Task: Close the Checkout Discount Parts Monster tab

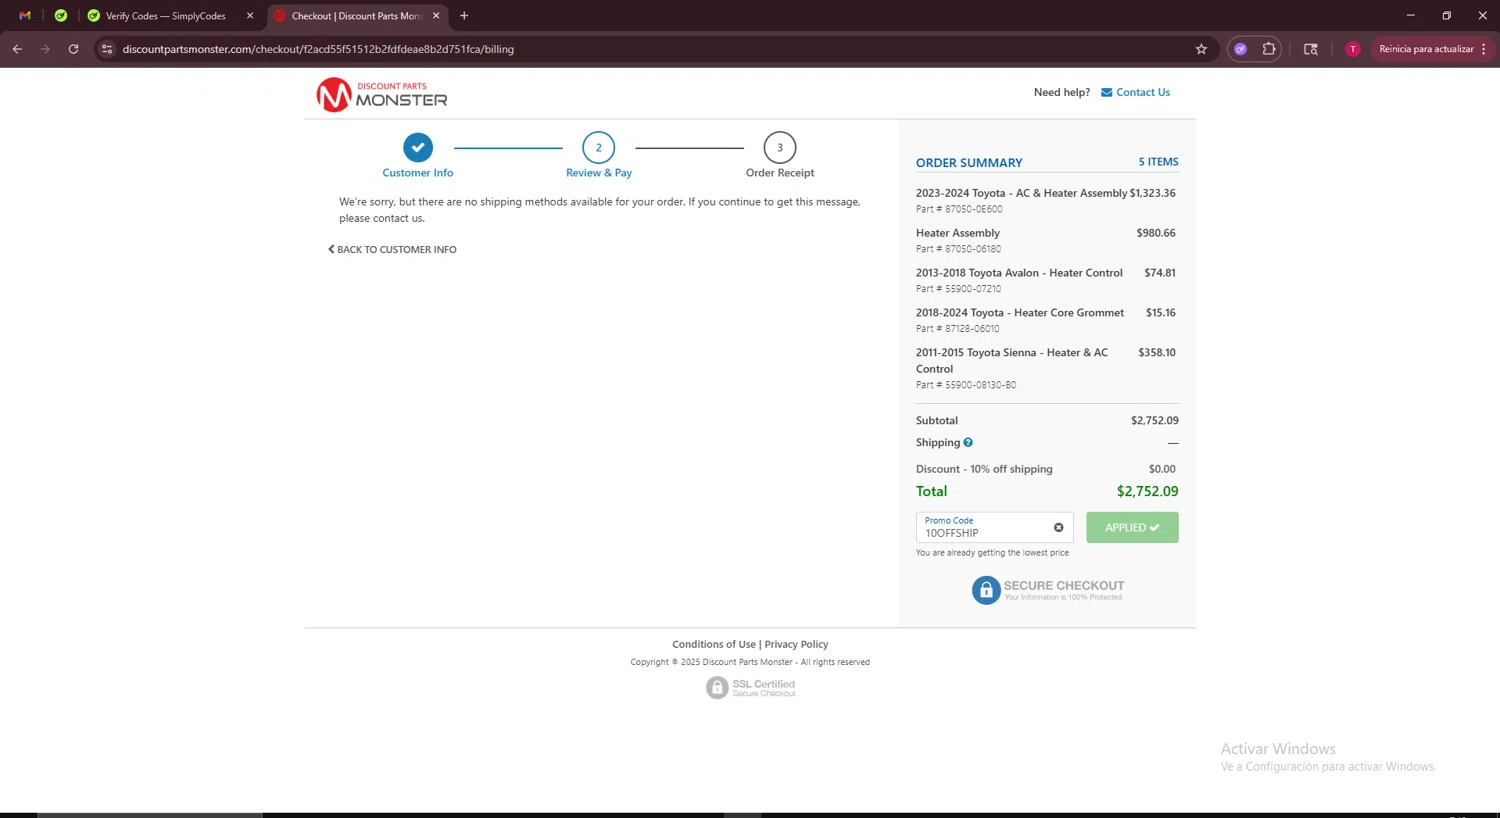Action: point(436,16)
